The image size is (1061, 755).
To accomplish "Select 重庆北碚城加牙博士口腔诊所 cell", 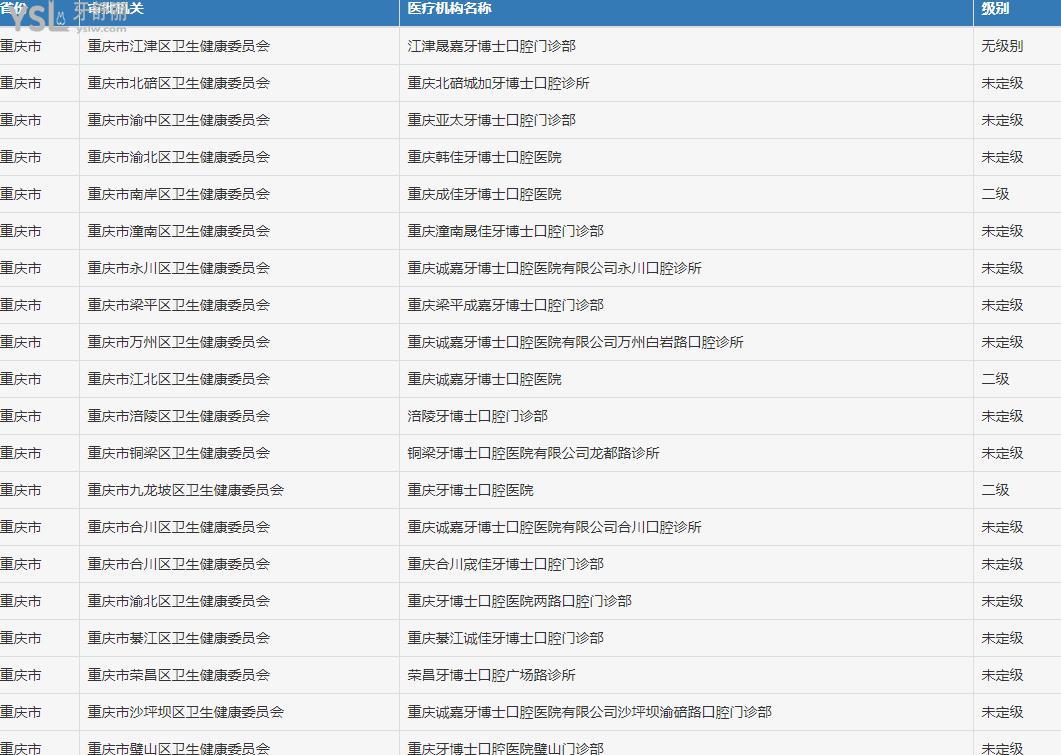I will 498,83.
